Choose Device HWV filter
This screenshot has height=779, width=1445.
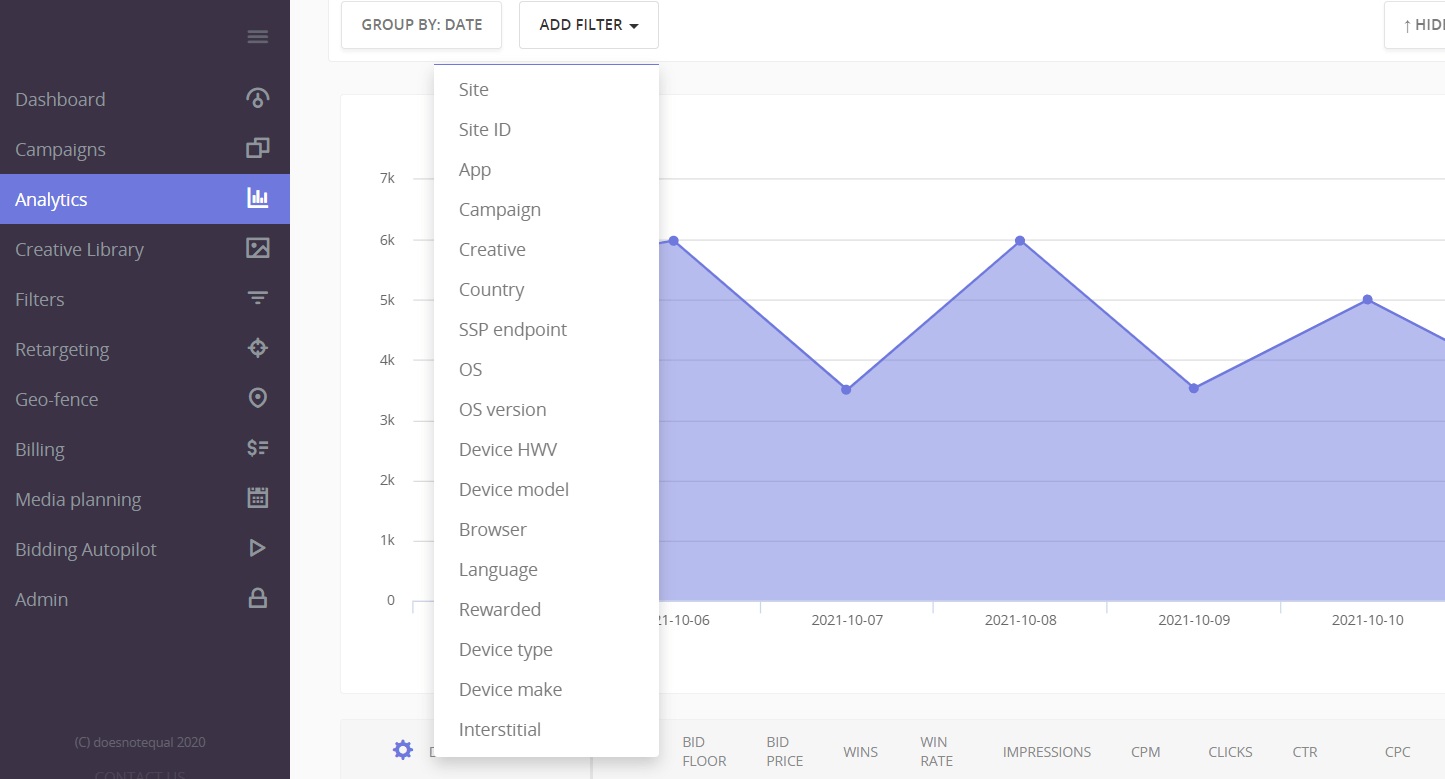[x=546, y=449]
